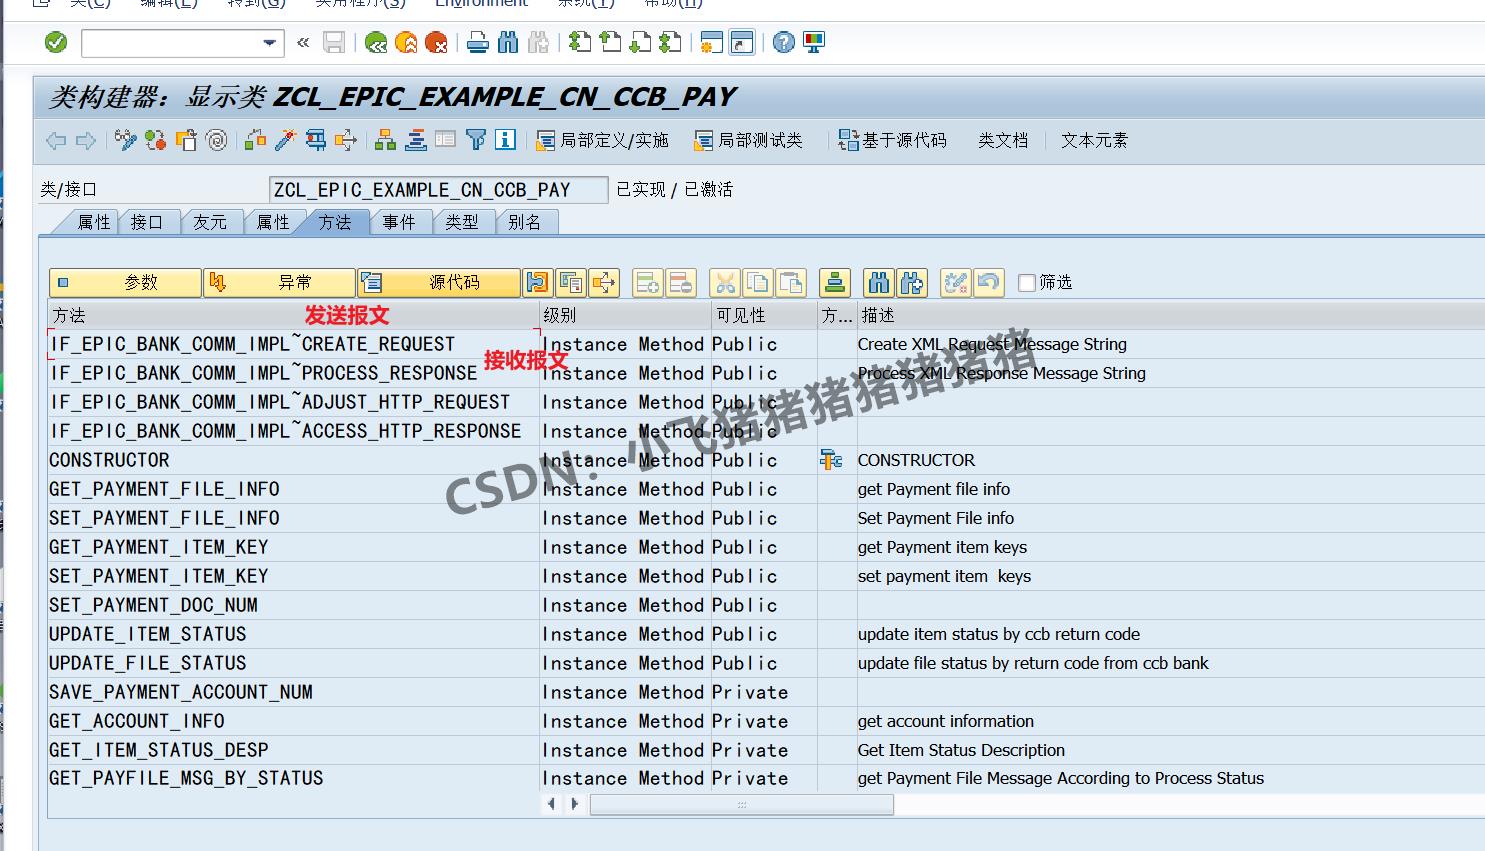Image resolution: width=1485 pixels, height=851 pixels.
Task: Switch to the 异常 (Exceptions) view
Action: (x=280, y=282)
